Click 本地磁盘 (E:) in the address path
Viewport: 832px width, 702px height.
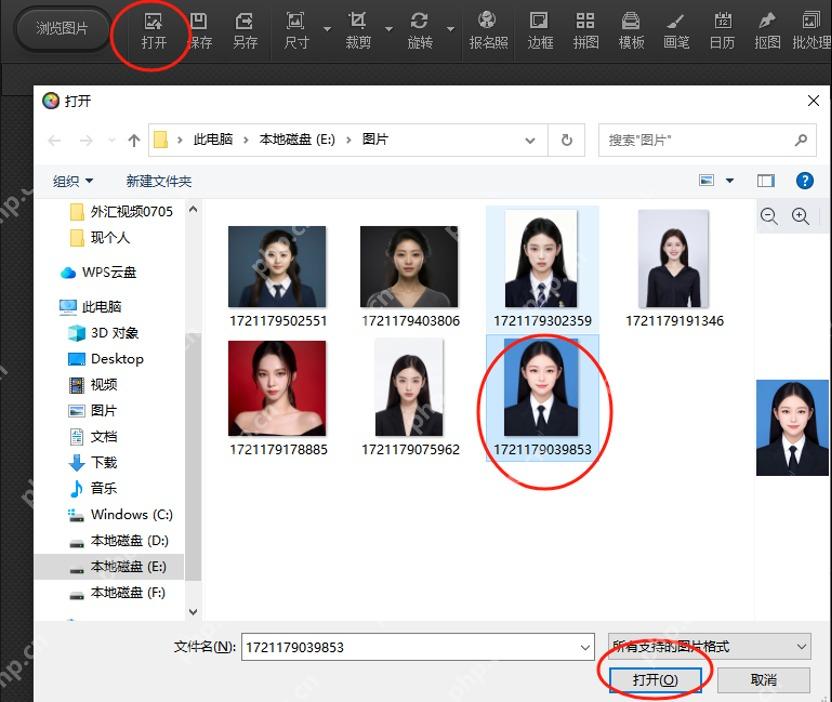297,140
